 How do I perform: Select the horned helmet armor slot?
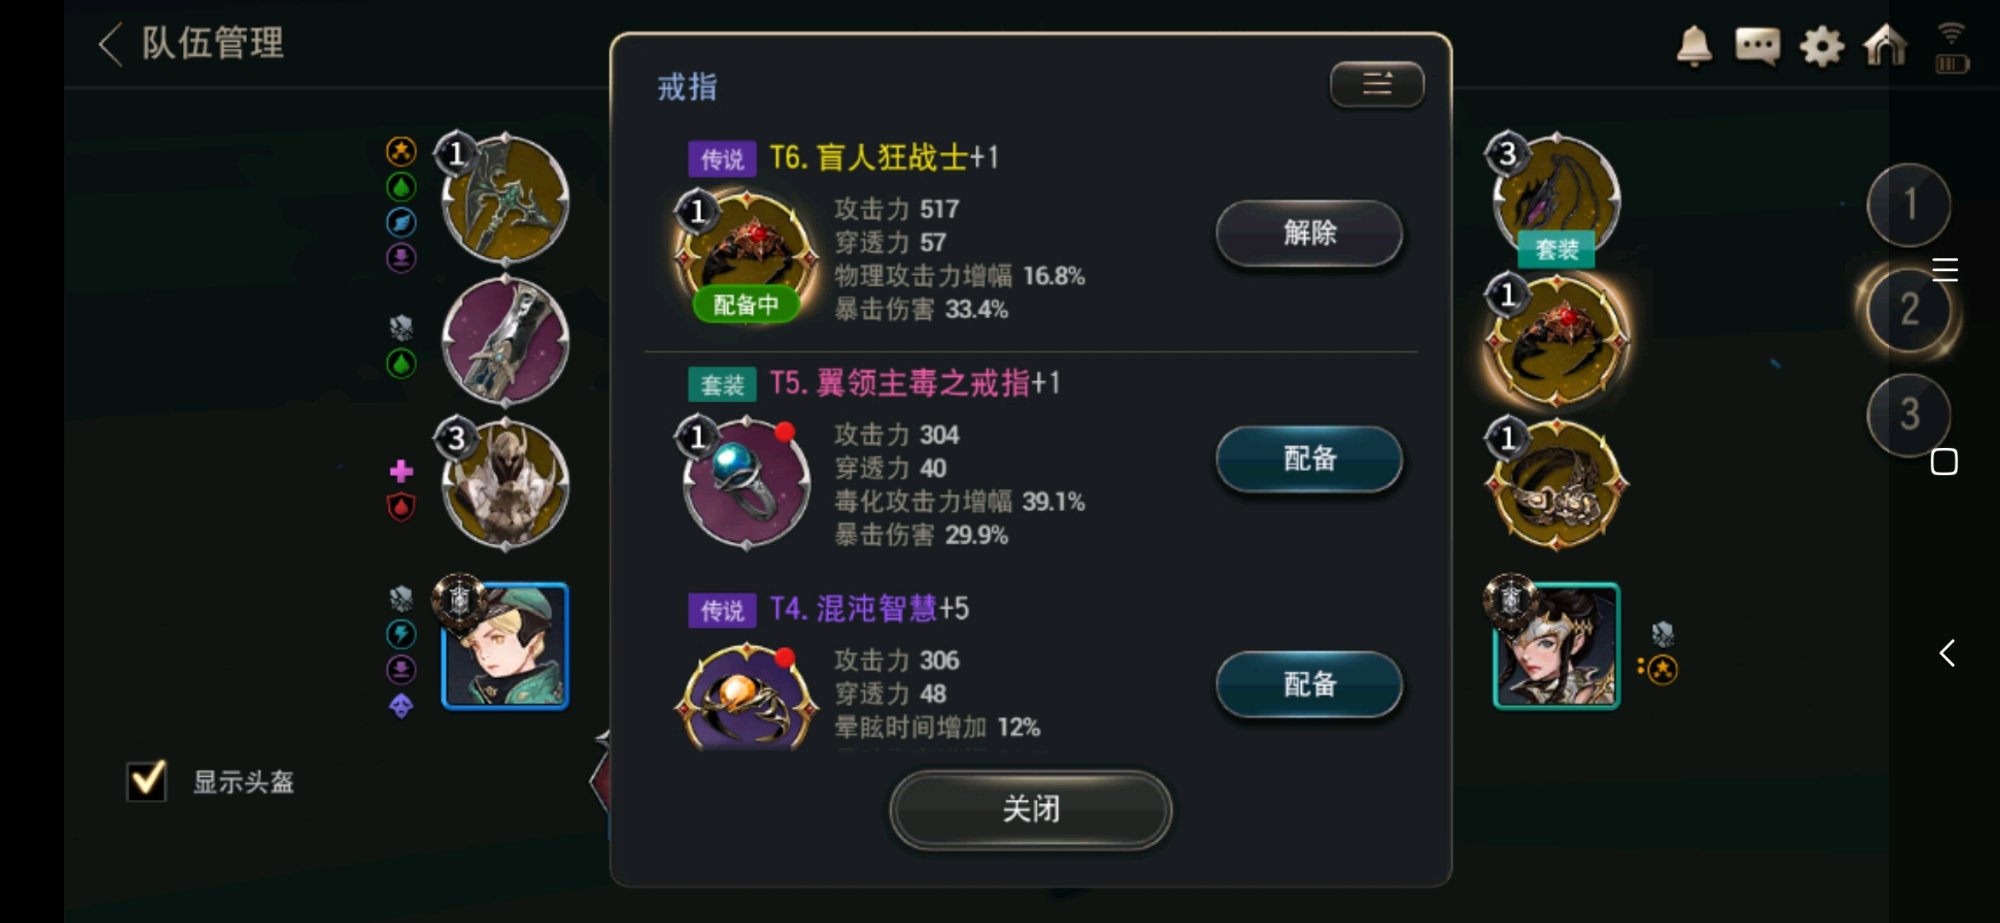click(x=505, y=485)
